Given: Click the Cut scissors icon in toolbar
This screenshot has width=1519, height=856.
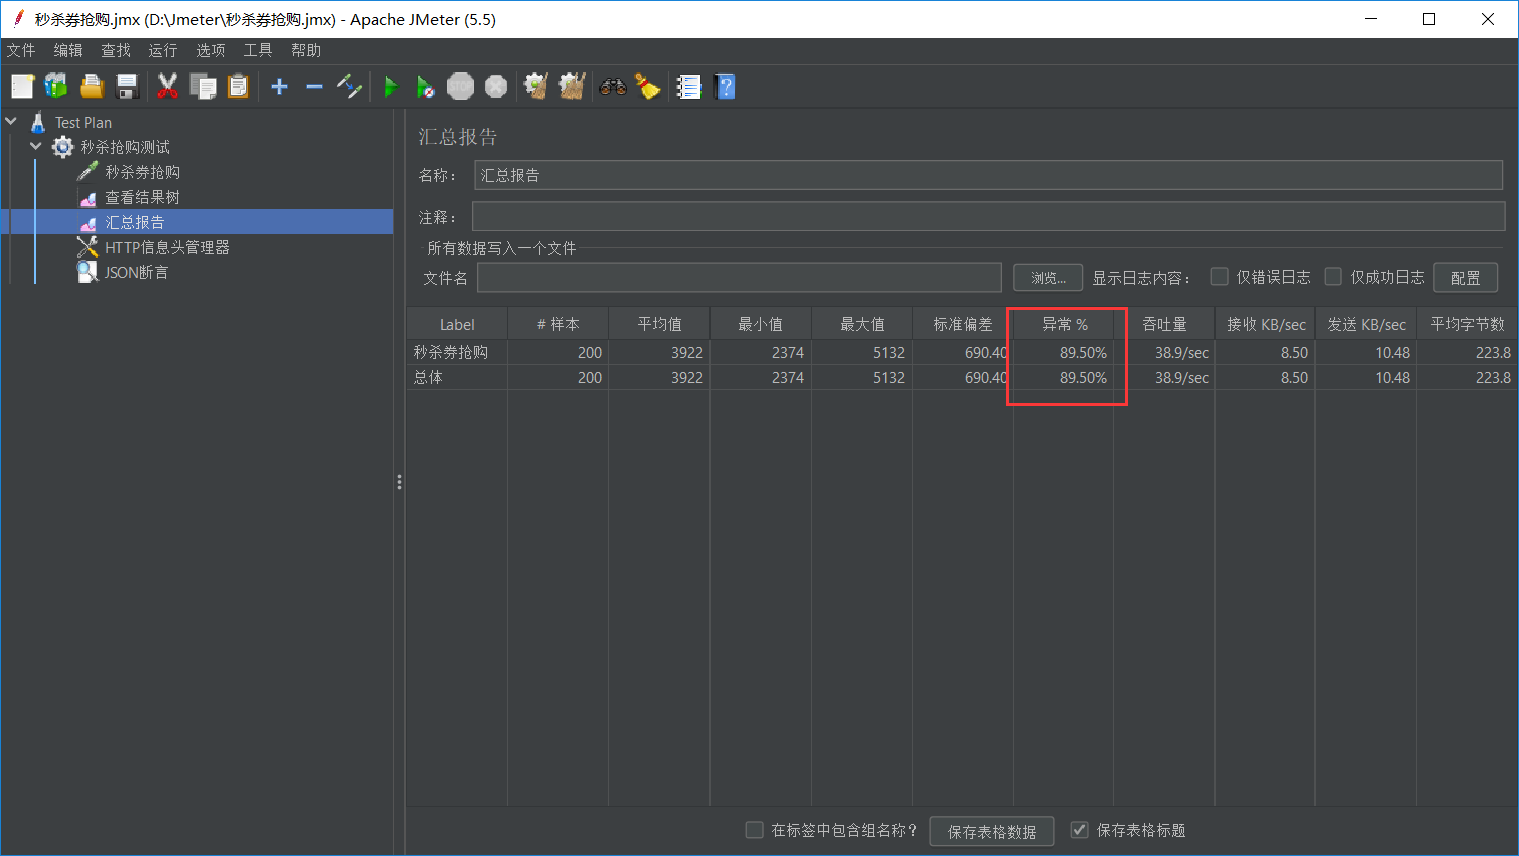Looking at the screenshot, I should click(167, 88).
